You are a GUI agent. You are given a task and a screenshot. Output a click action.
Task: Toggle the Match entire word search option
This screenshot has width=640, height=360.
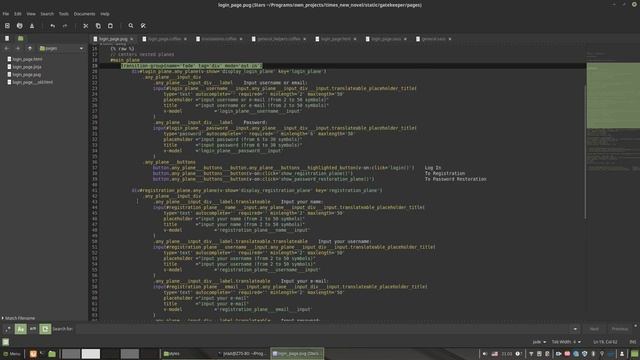pos(33,329)
